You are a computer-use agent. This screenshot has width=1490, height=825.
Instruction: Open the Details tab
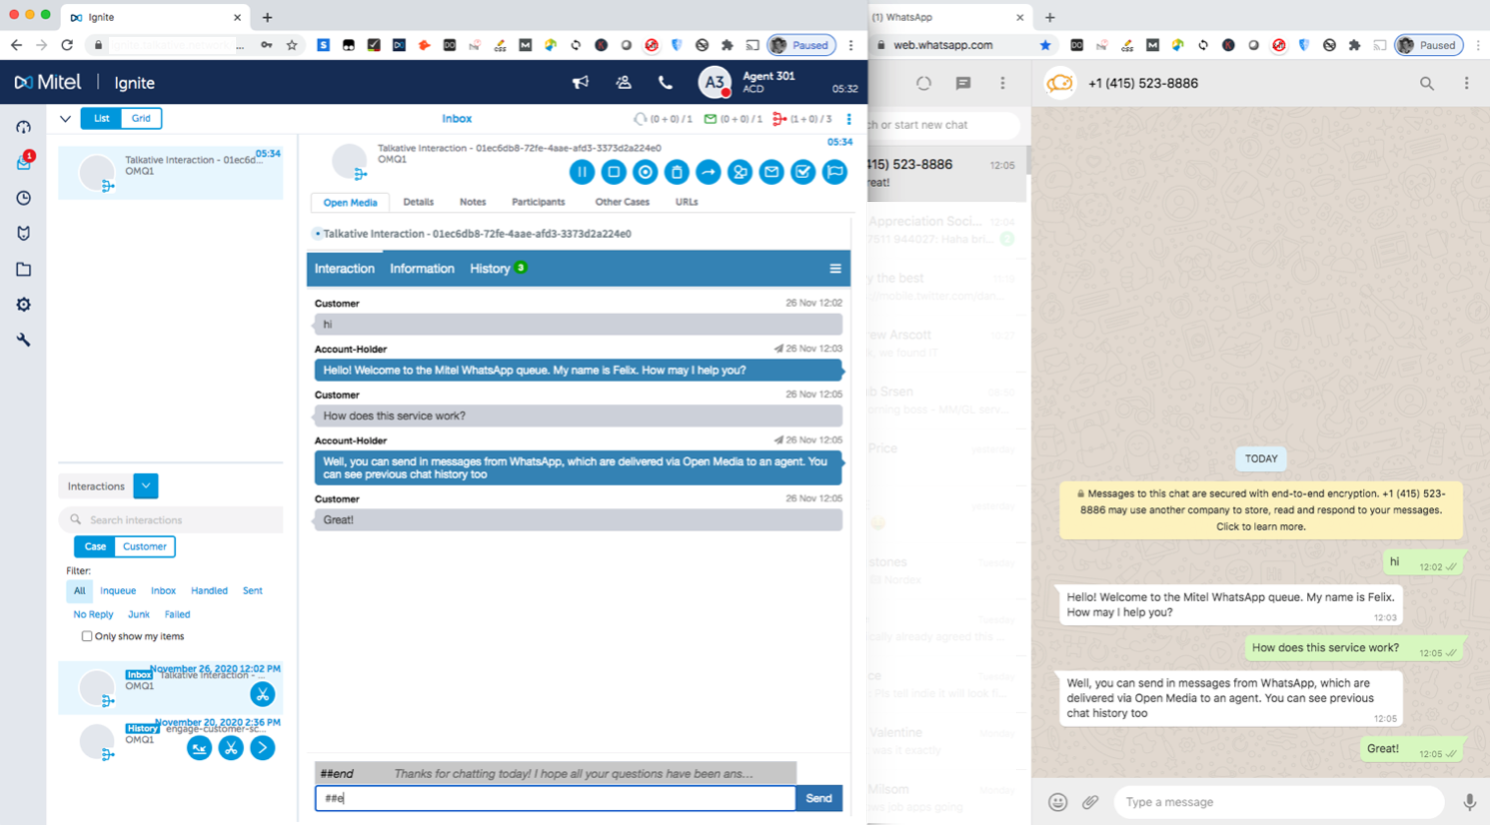click(418, 202)
